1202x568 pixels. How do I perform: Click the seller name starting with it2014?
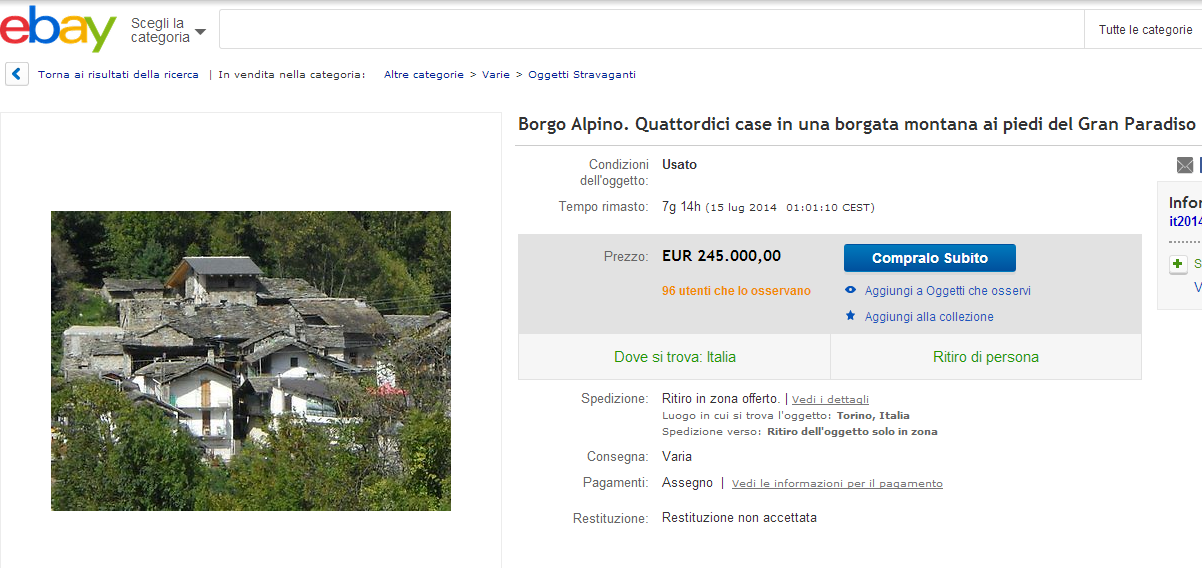[x=1185, y=222]
